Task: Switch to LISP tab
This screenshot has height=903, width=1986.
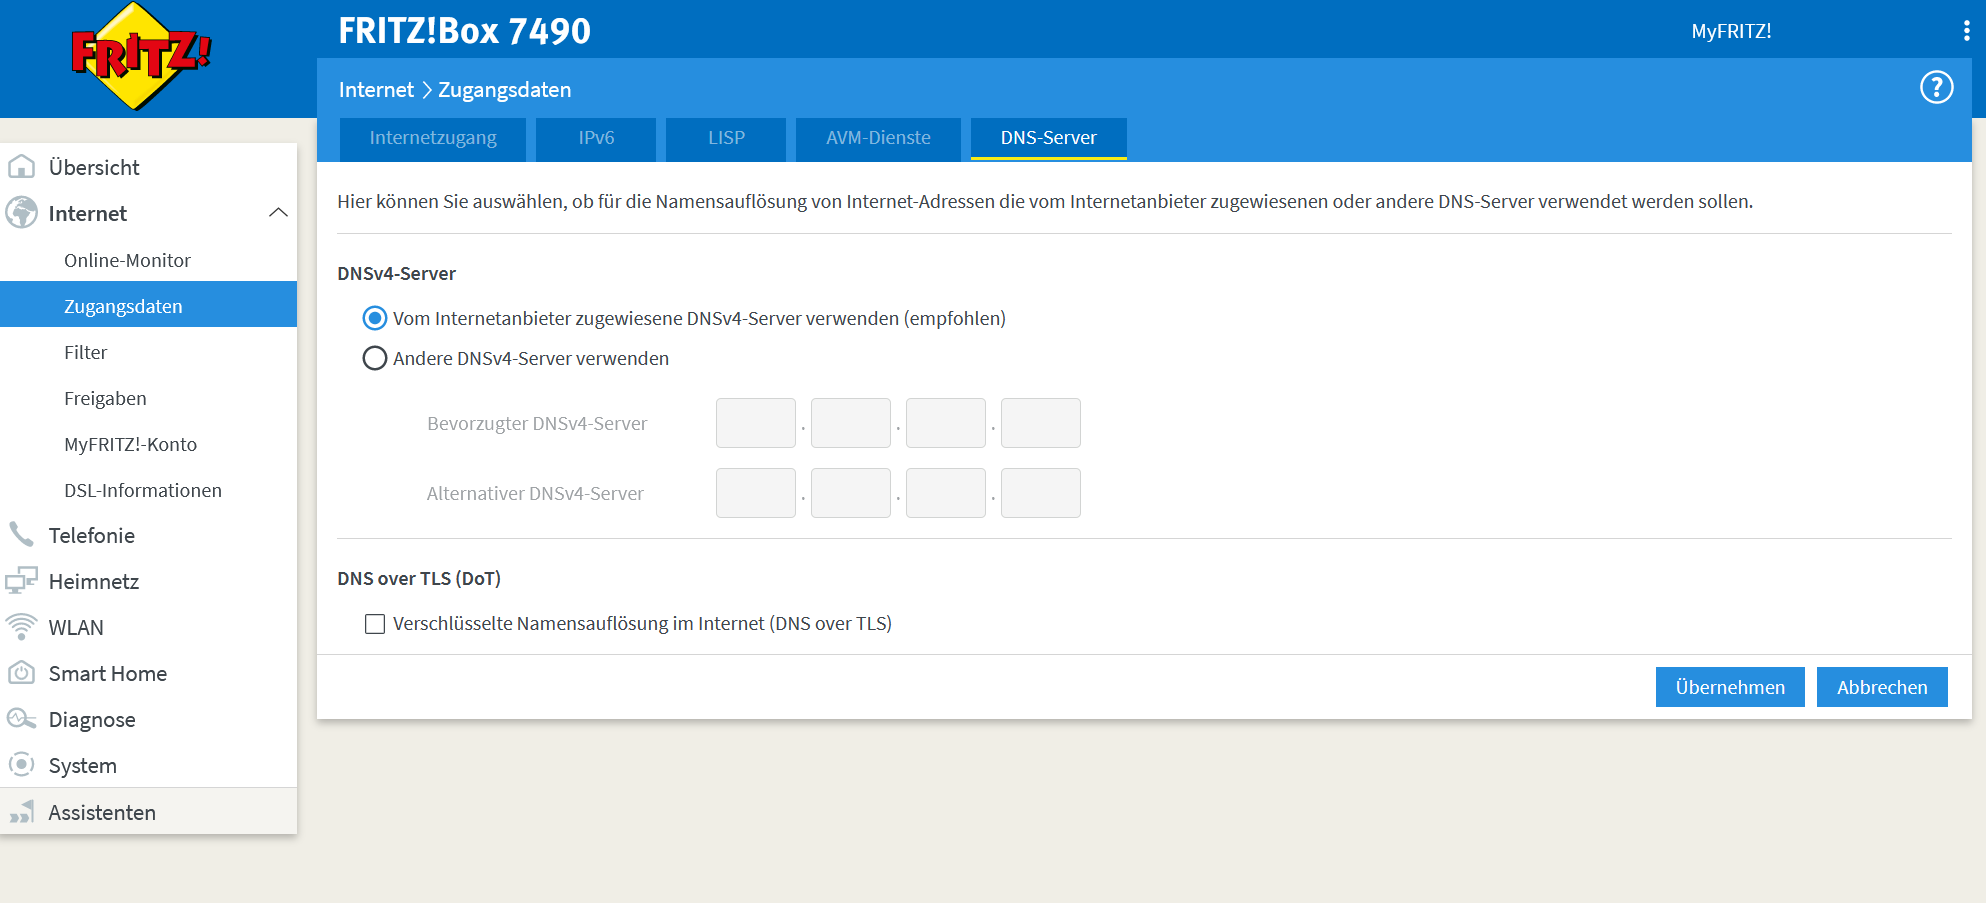Action: 726,138
